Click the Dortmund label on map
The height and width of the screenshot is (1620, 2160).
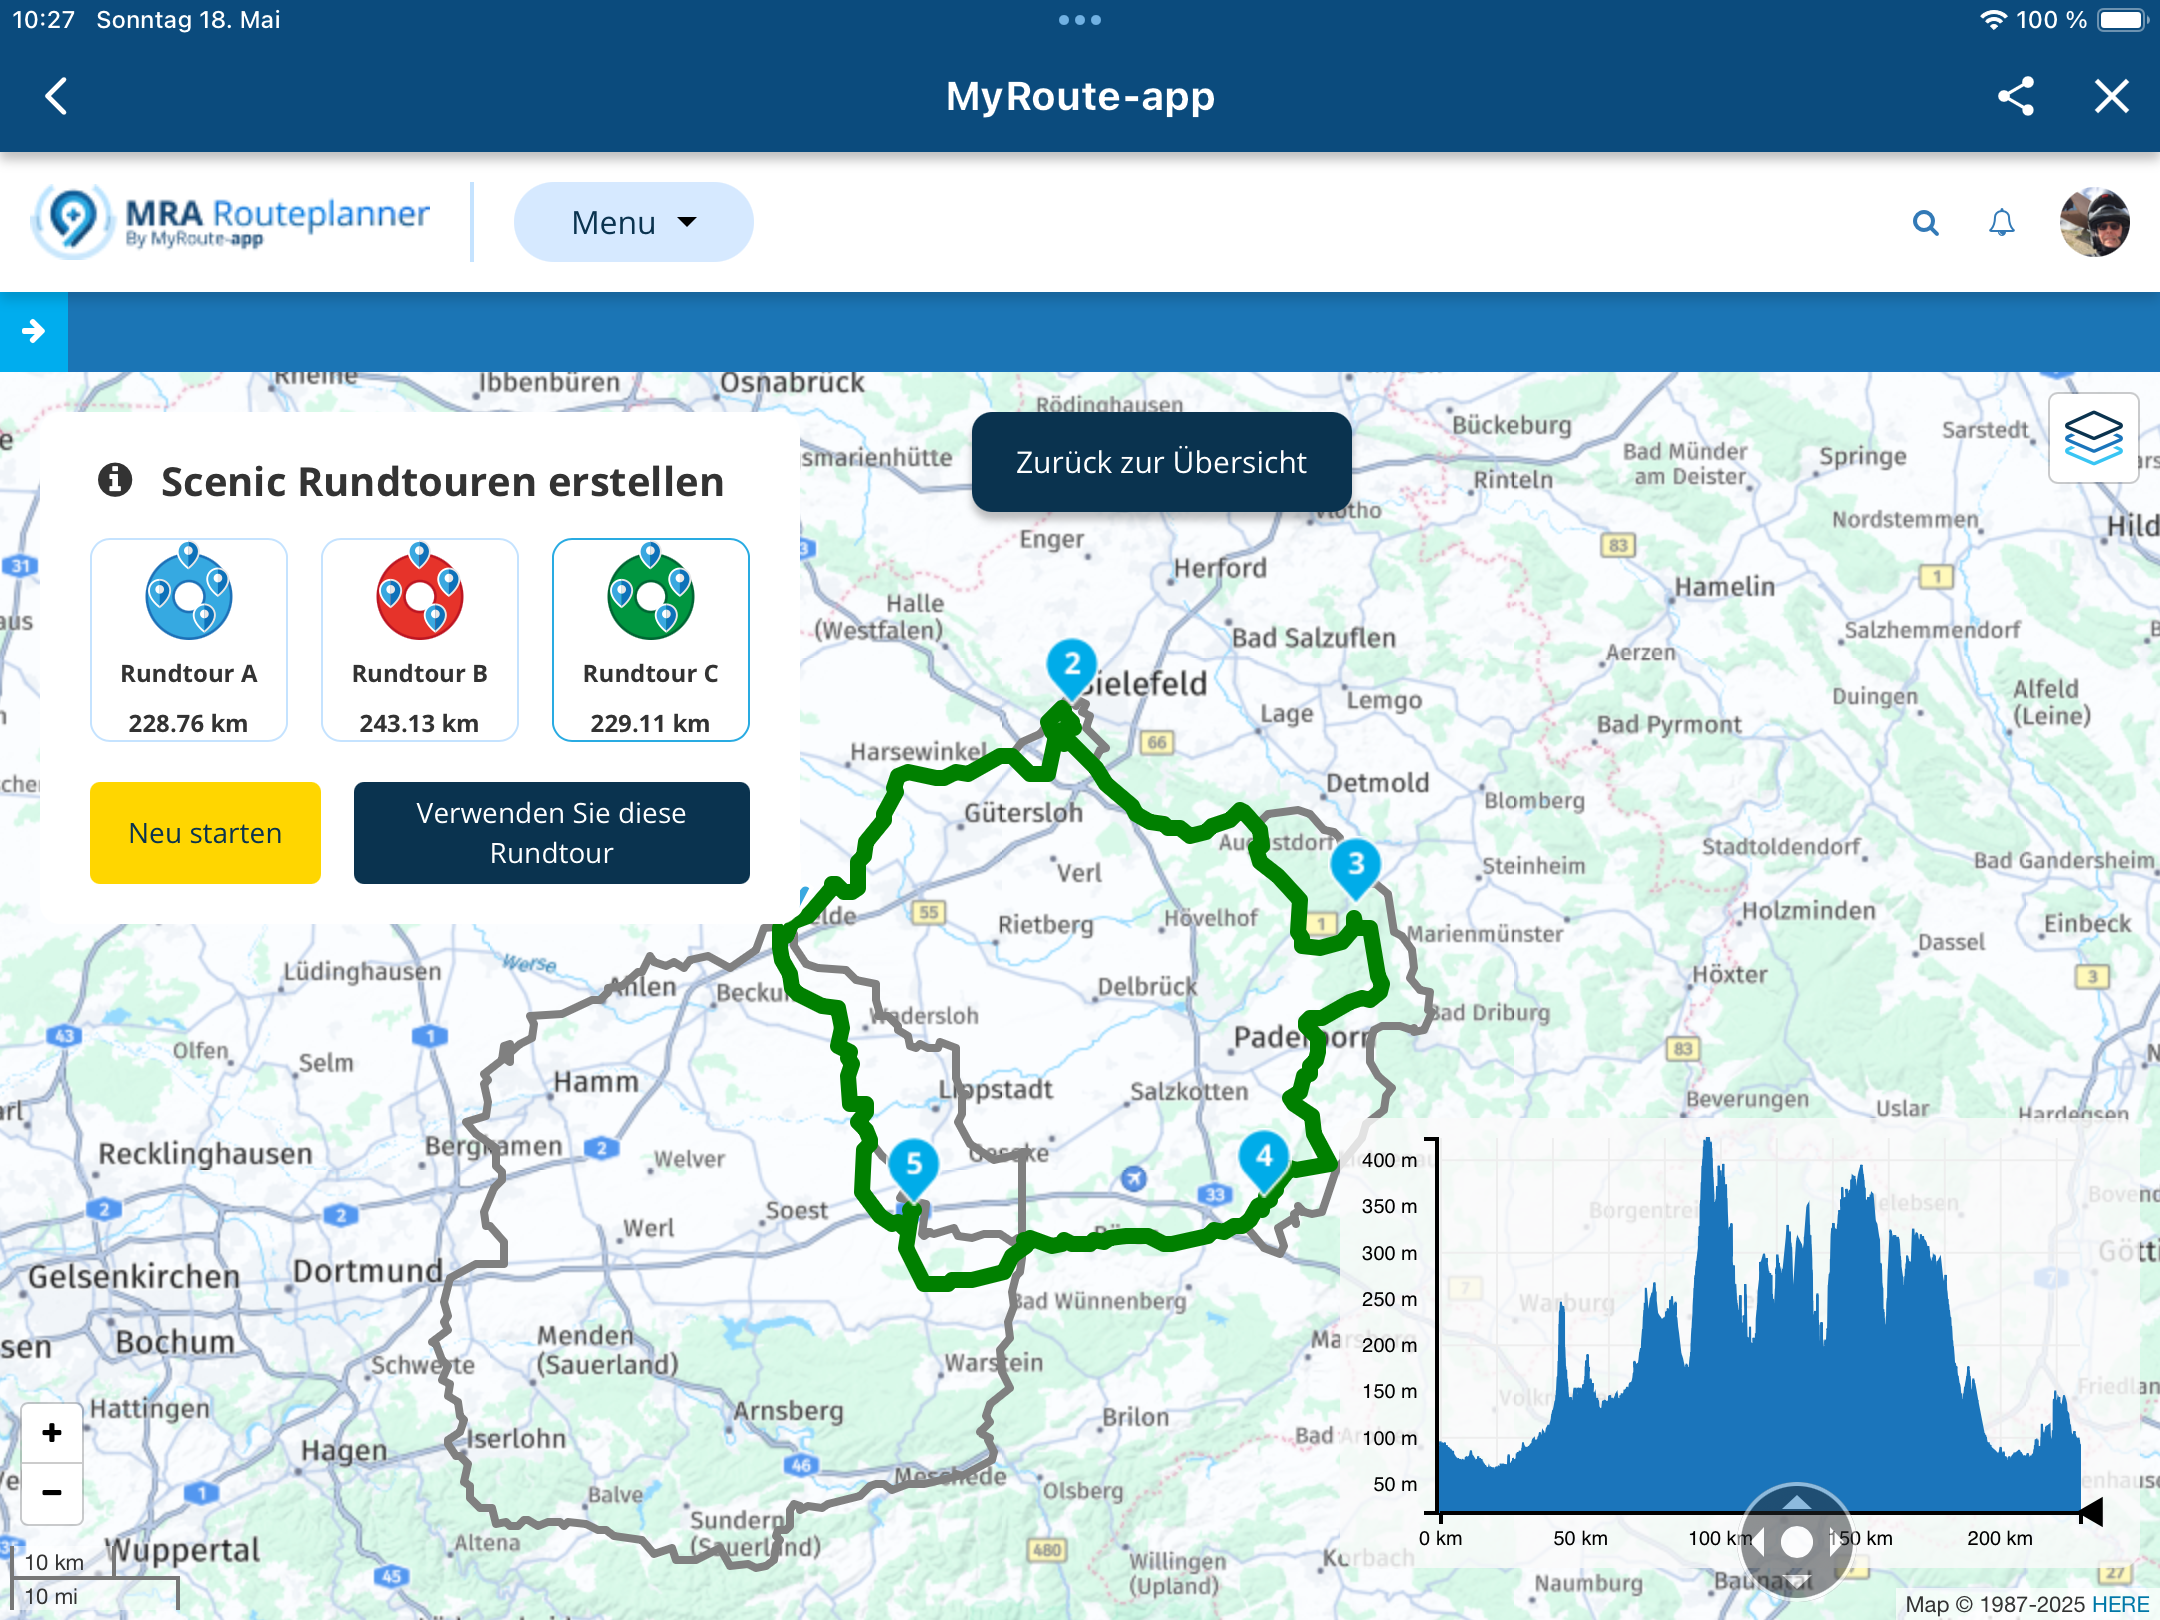click(367, 1271)
